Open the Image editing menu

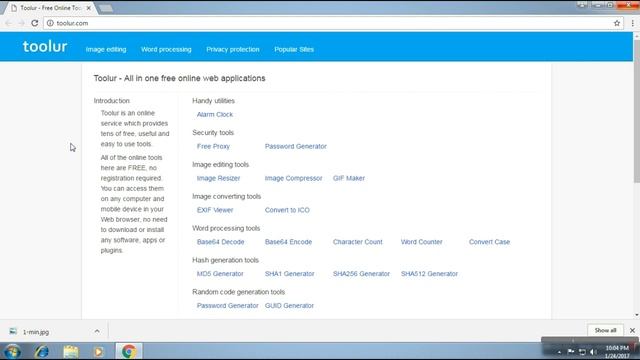[106, 49]
